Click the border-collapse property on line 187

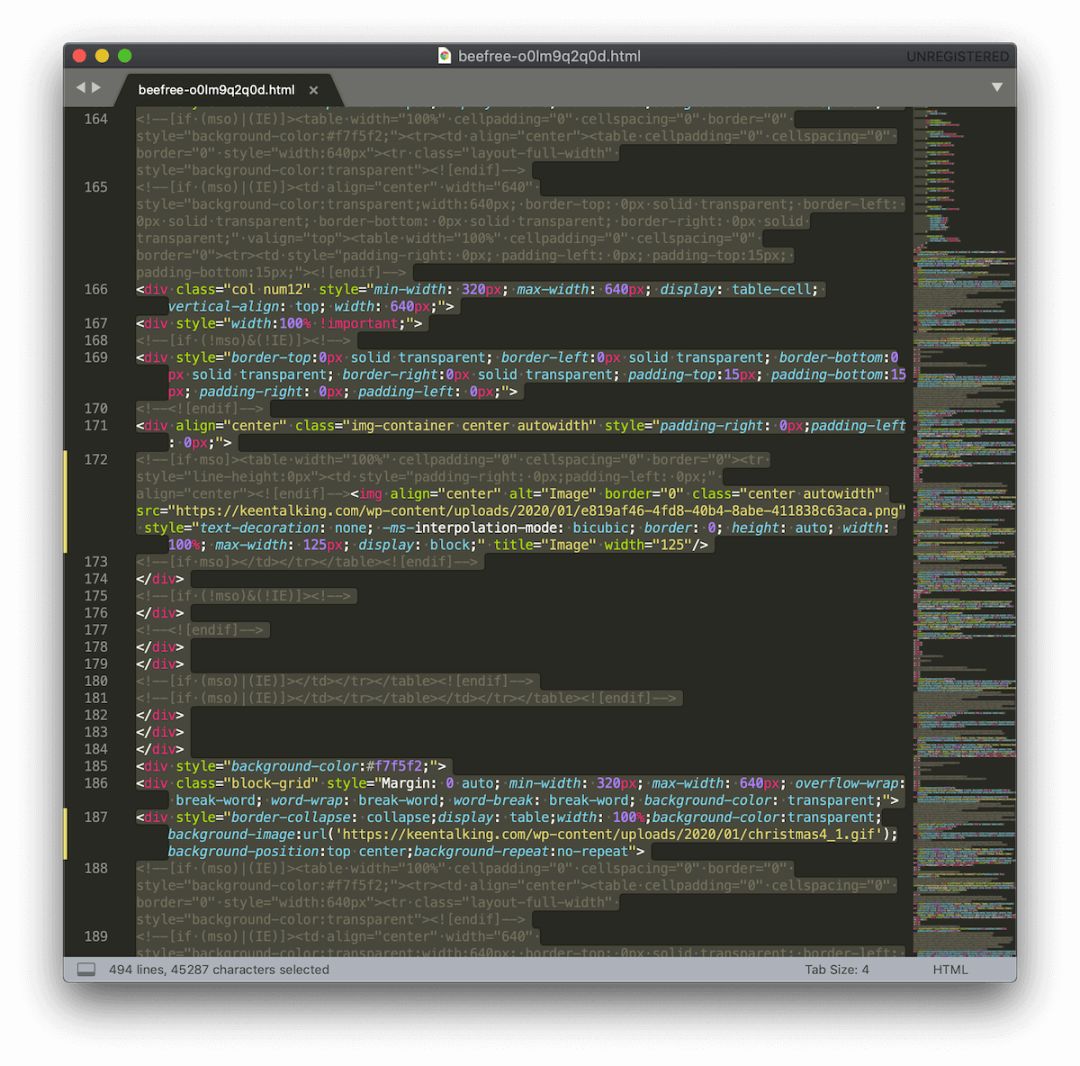(290, 817)
